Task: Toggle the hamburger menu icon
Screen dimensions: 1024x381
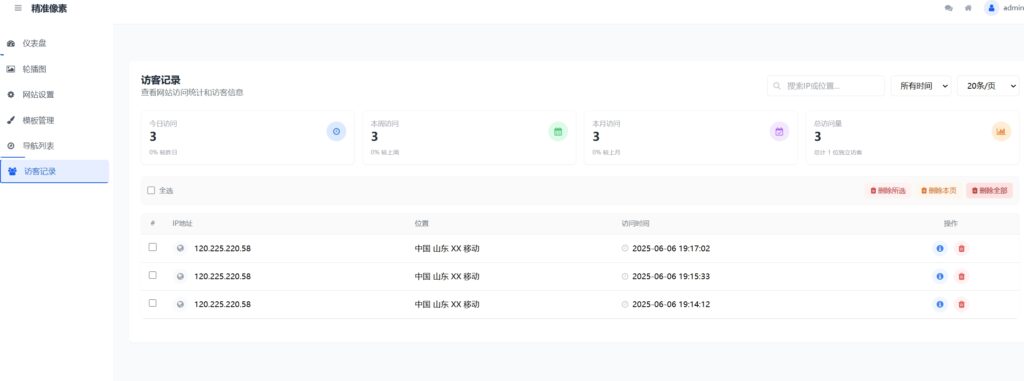Action: pos(18,8)
